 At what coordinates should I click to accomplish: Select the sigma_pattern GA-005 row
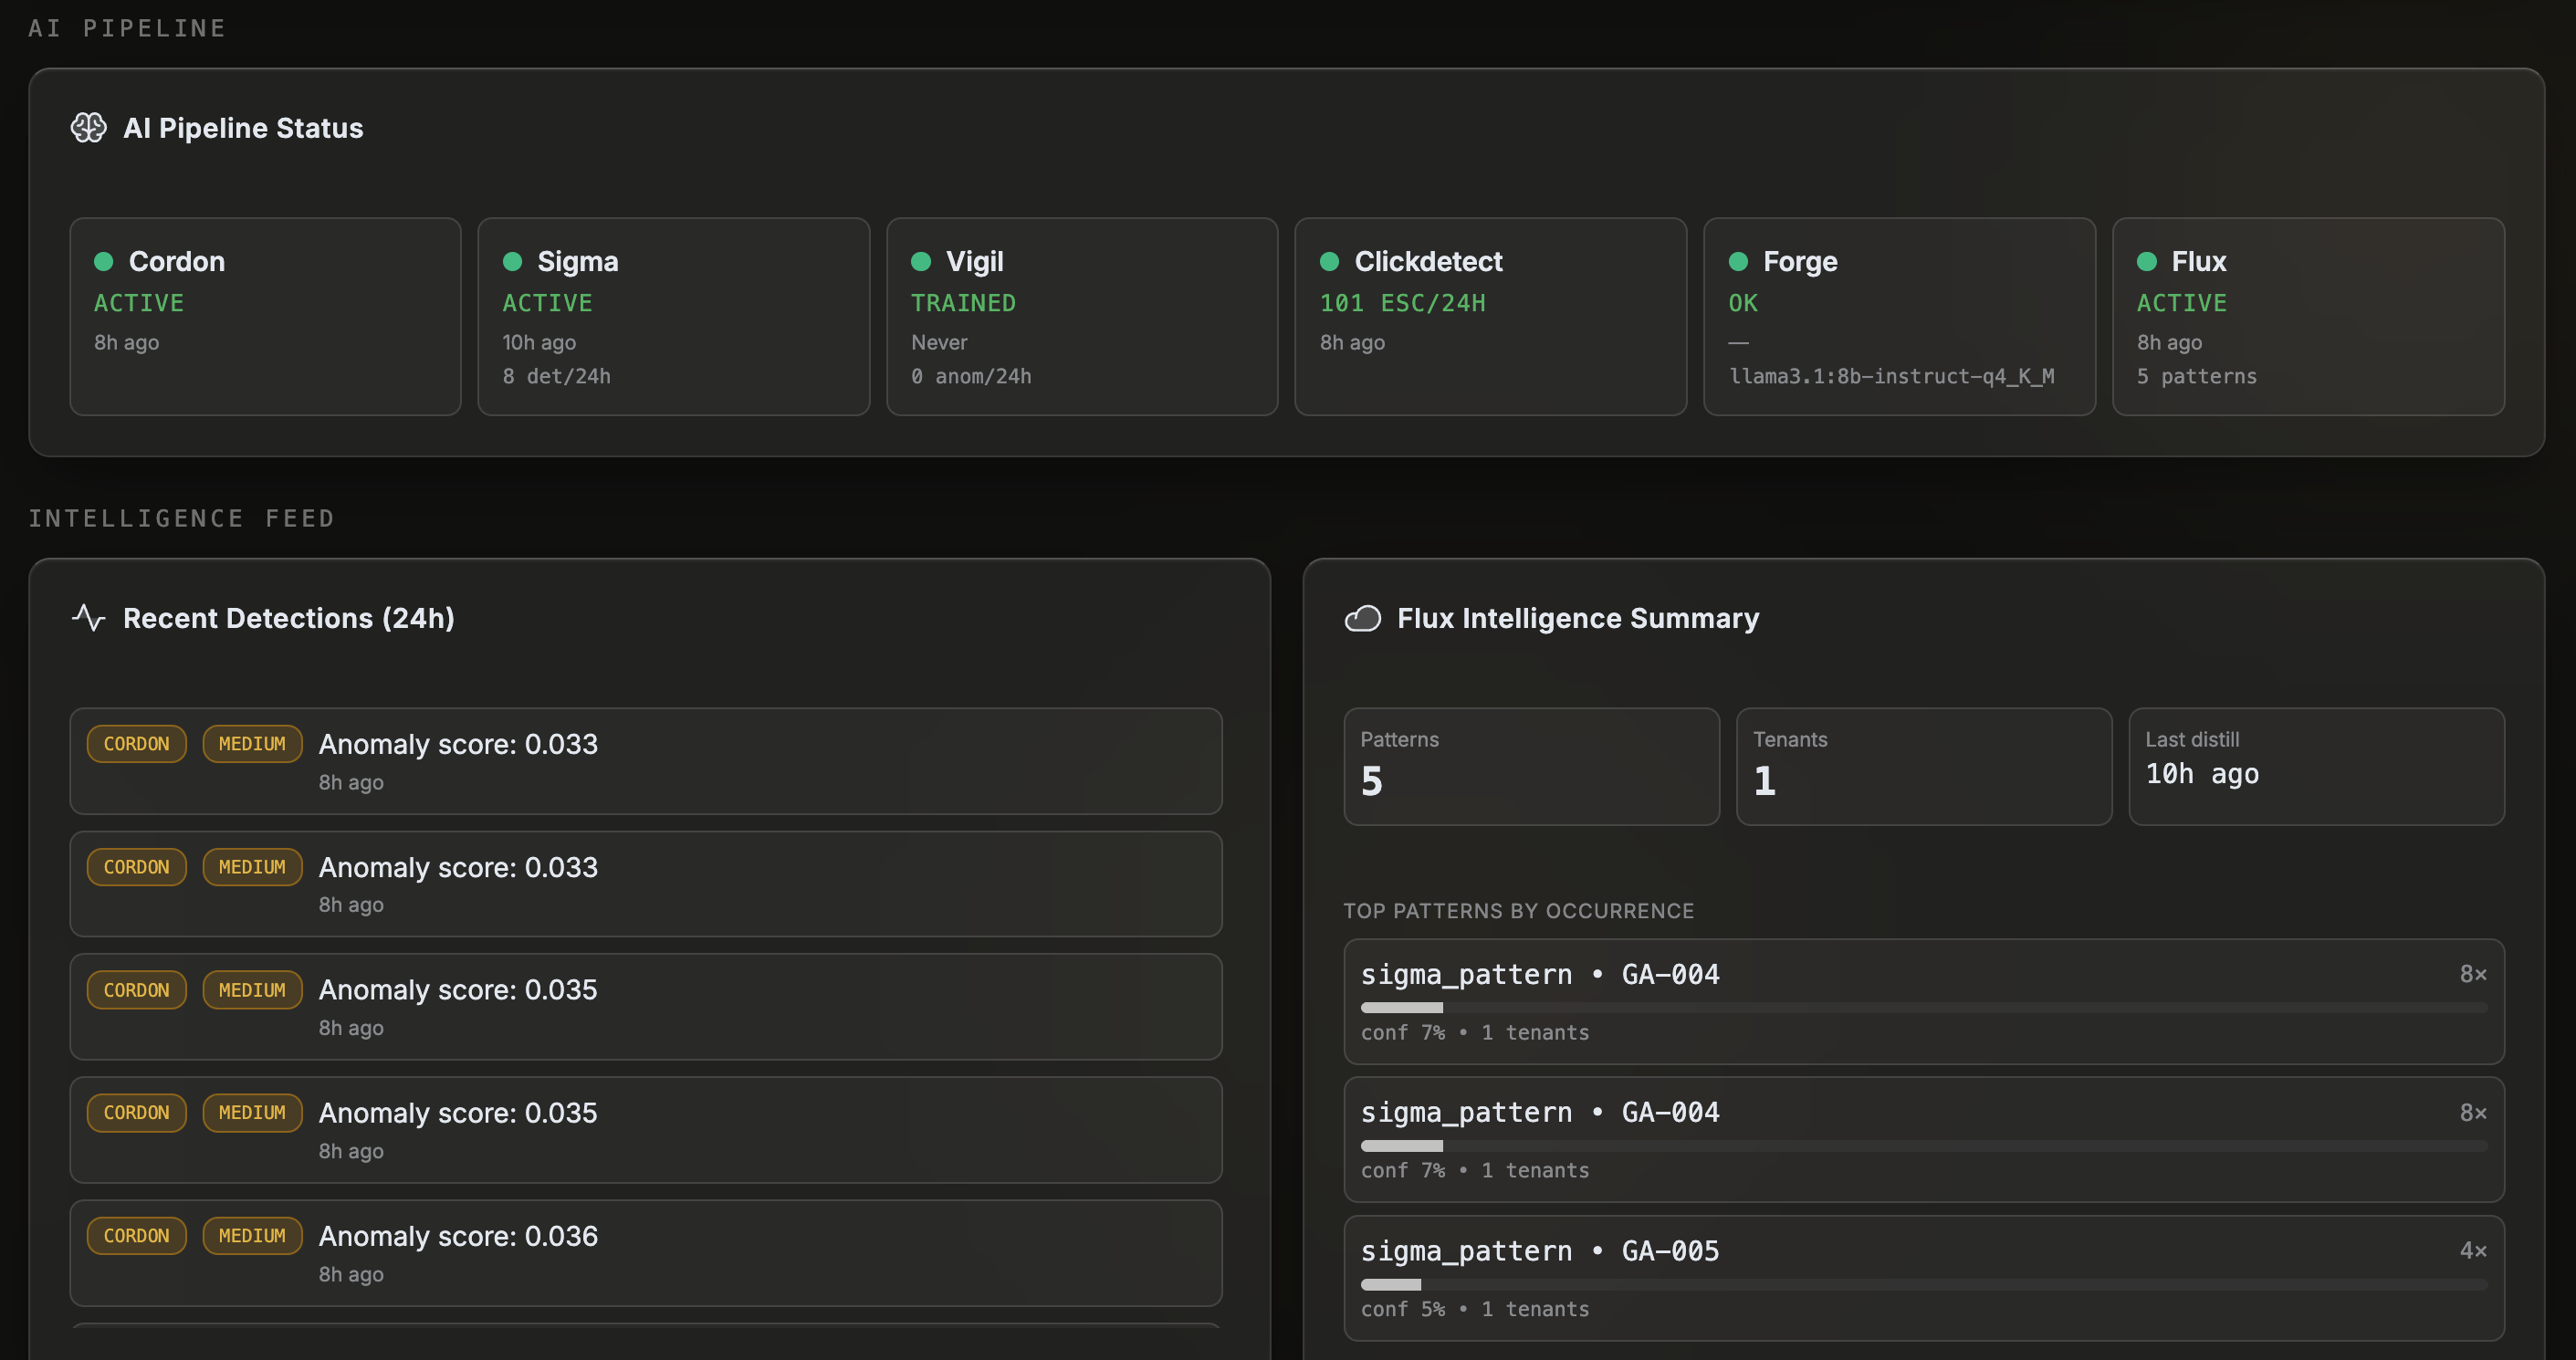[x=1924, y=1277]
